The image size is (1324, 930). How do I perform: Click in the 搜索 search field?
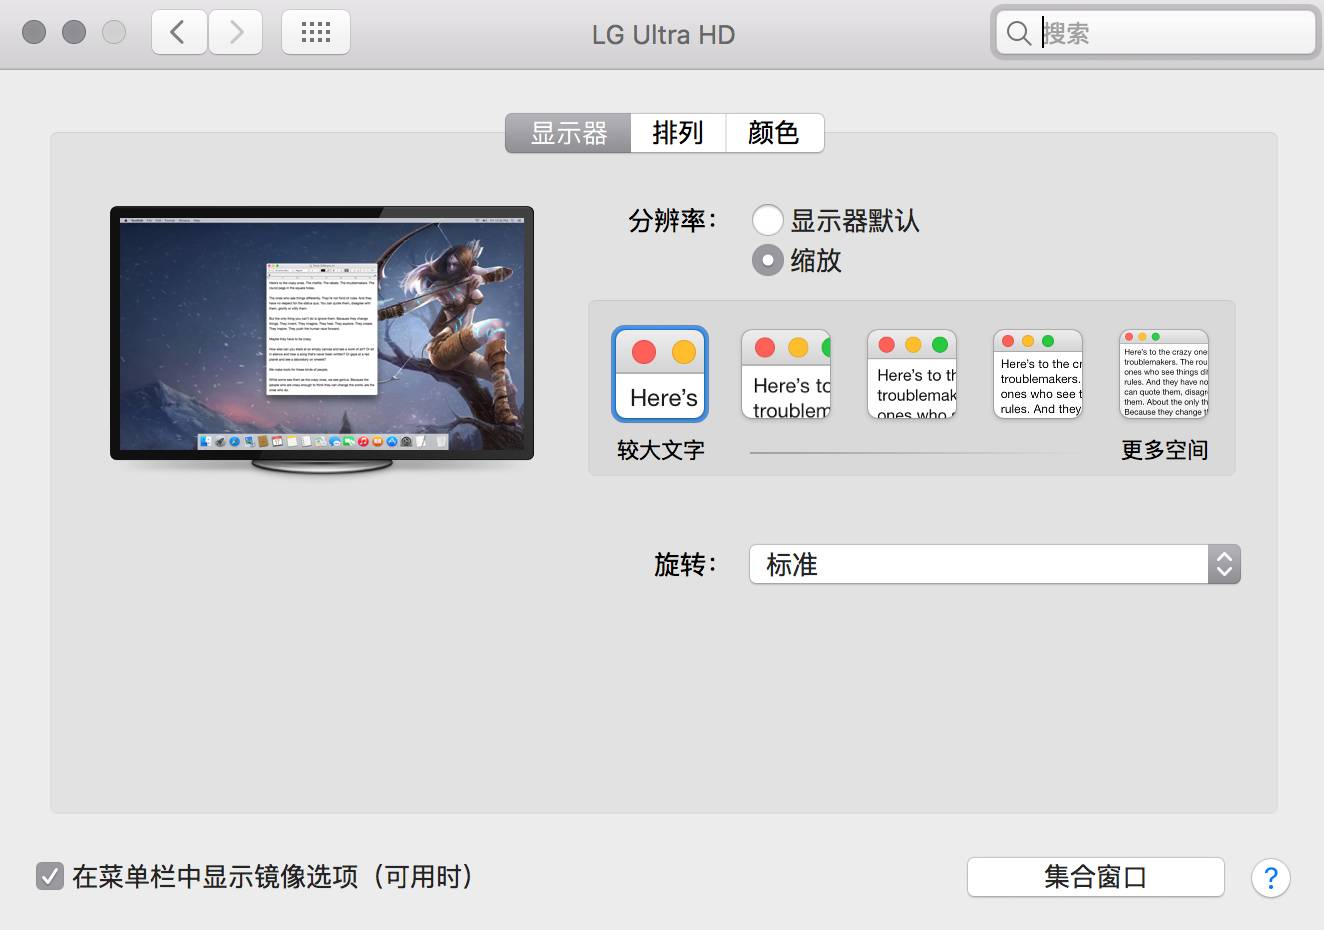1156,33
